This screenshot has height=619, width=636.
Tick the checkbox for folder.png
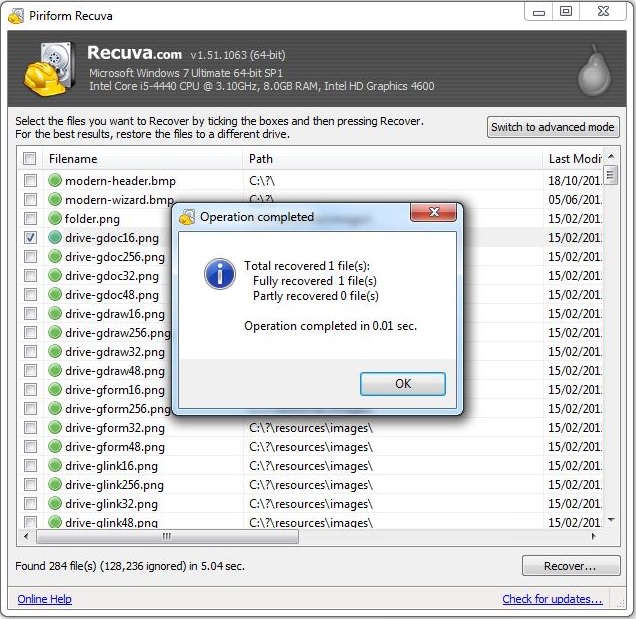[x=30, y=219]
